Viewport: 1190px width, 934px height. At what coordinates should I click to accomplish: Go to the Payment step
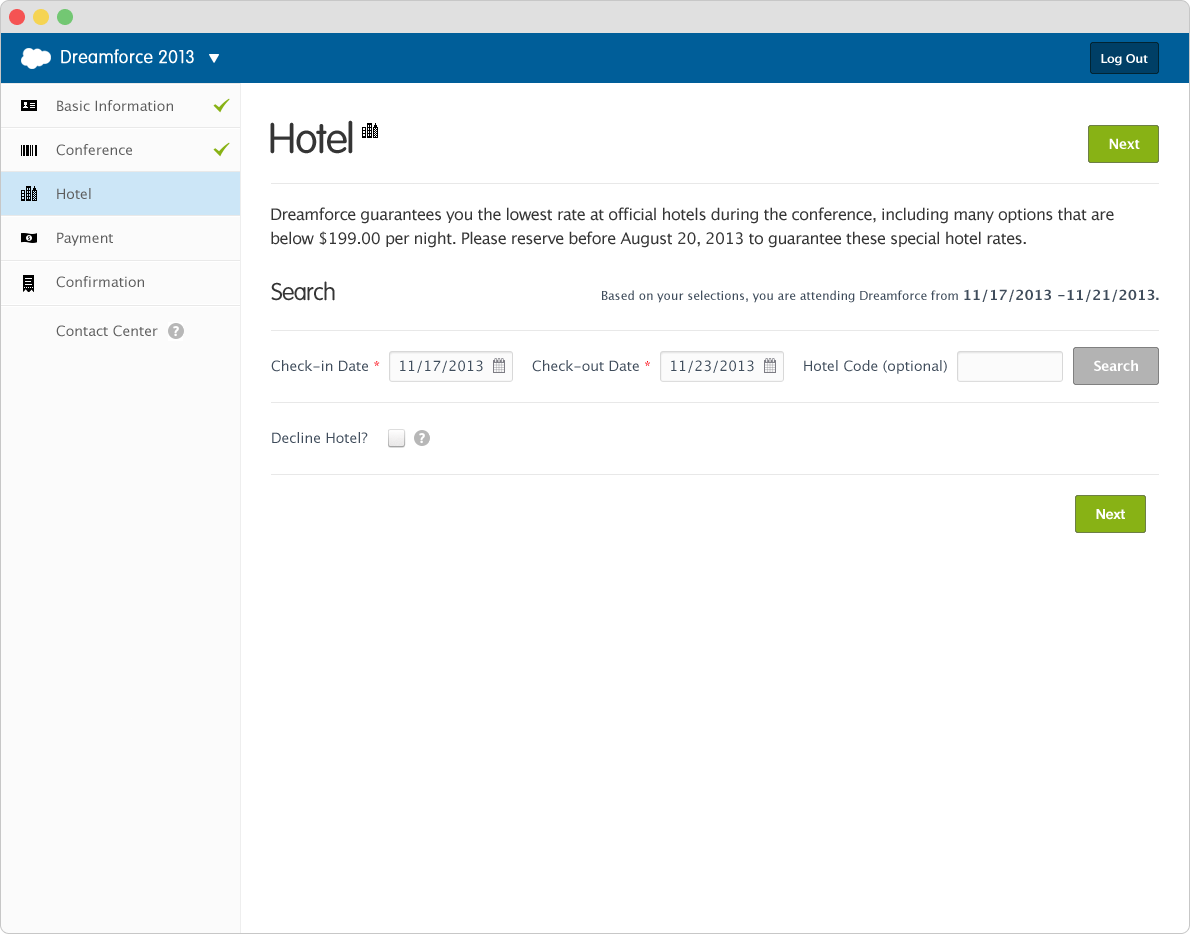[x=121, y=237]
